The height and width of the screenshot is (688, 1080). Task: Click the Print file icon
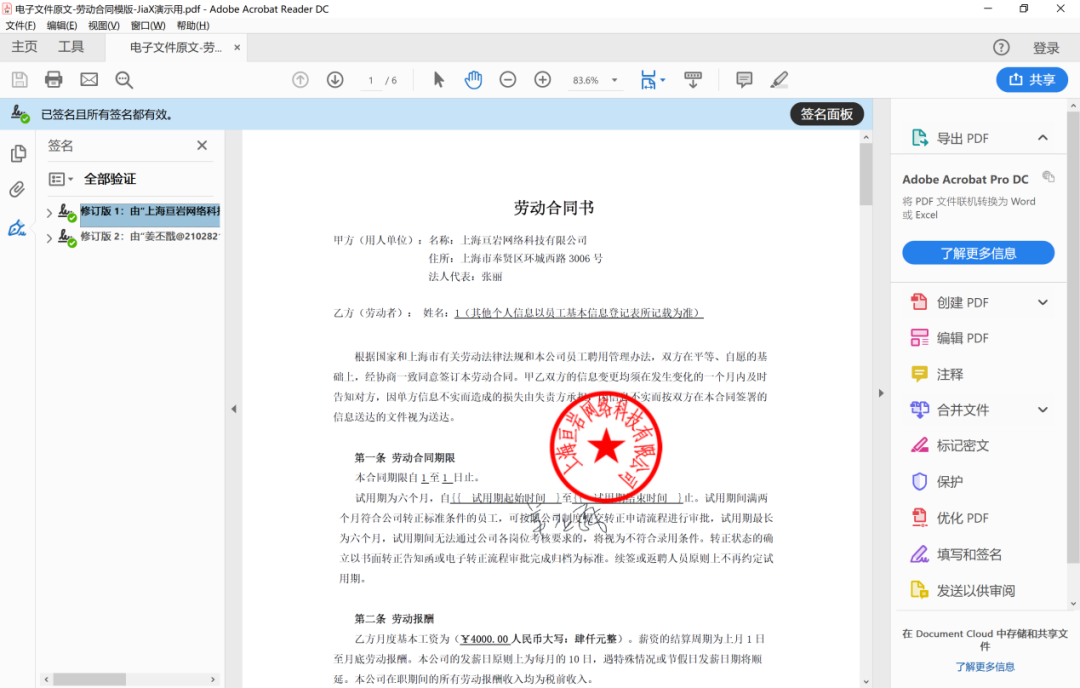pyautogui.click(x=54, y=80)
